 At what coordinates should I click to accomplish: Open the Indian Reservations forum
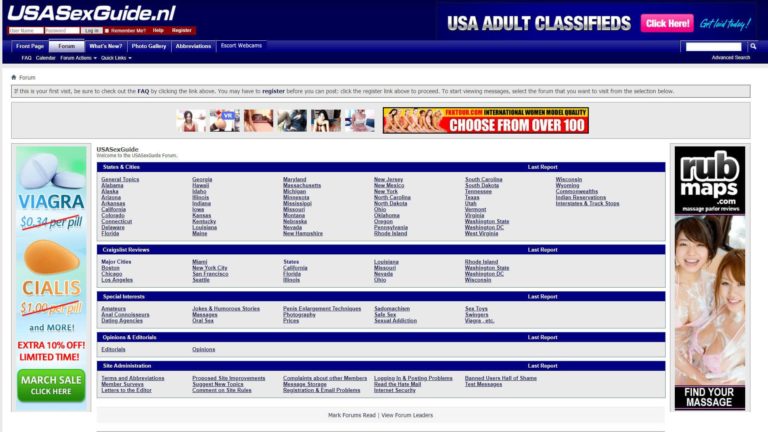pyautogui.click(x=581, y=197)
